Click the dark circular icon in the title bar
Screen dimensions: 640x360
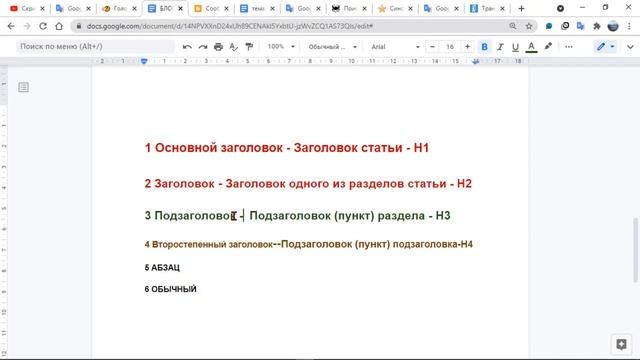point(560,9)
